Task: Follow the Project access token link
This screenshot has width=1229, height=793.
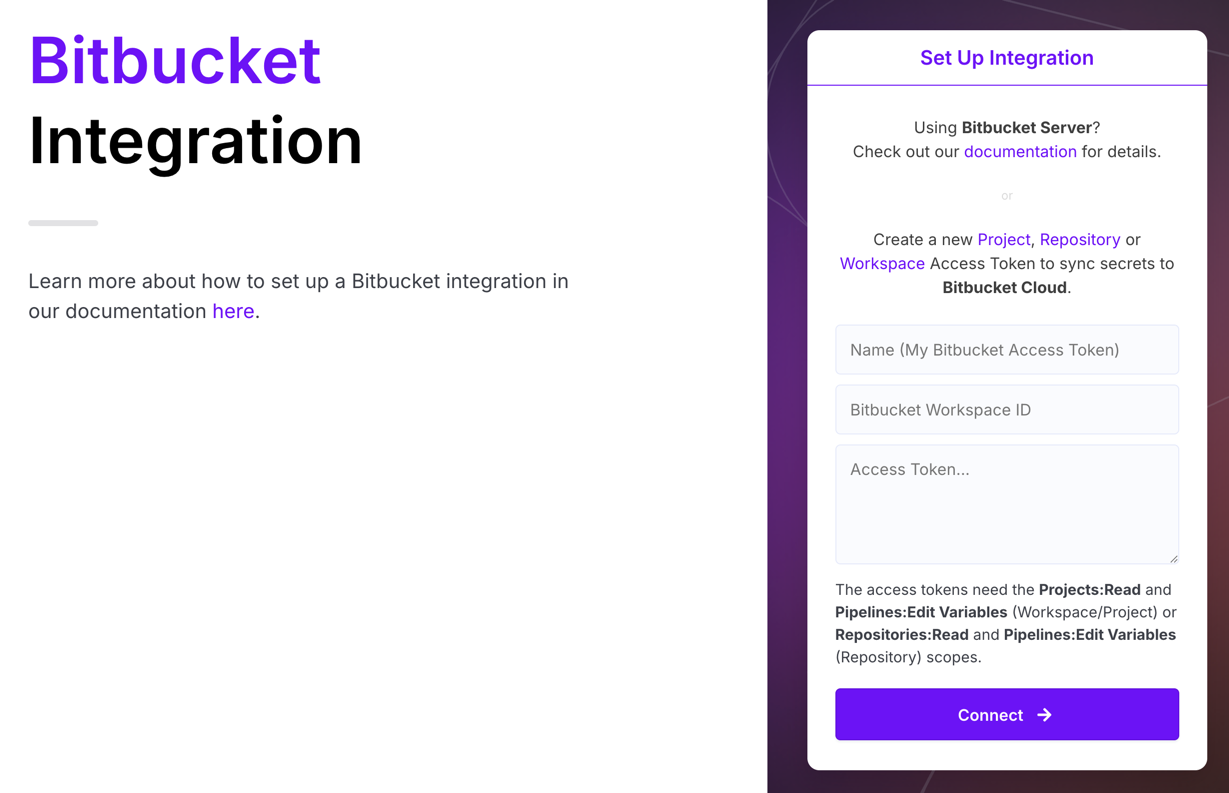Action: coord(1003,240)
